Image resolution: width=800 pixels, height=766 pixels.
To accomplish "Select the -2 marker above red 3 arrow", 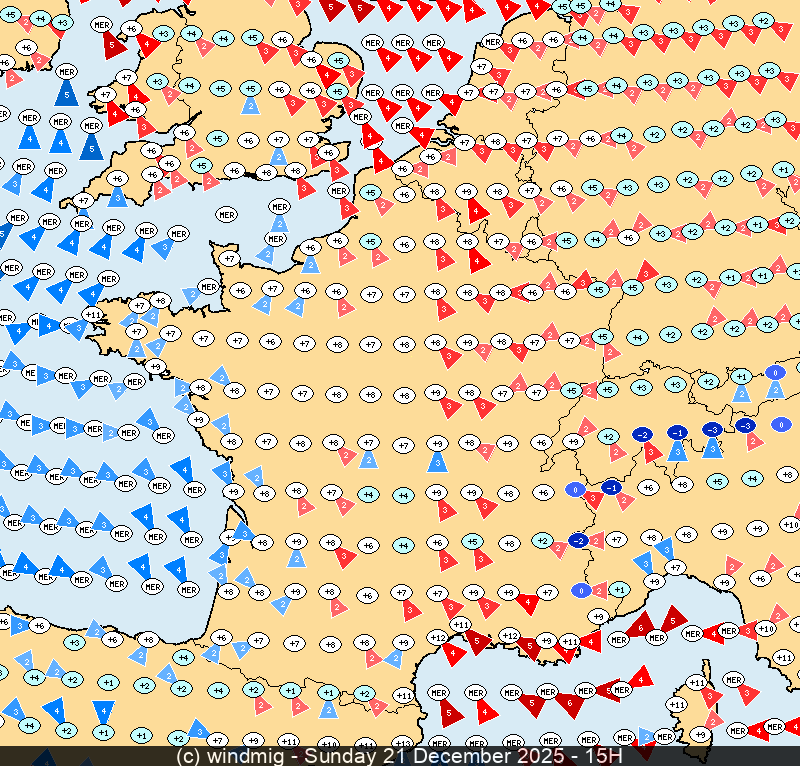I will click(x=643, y=434).
